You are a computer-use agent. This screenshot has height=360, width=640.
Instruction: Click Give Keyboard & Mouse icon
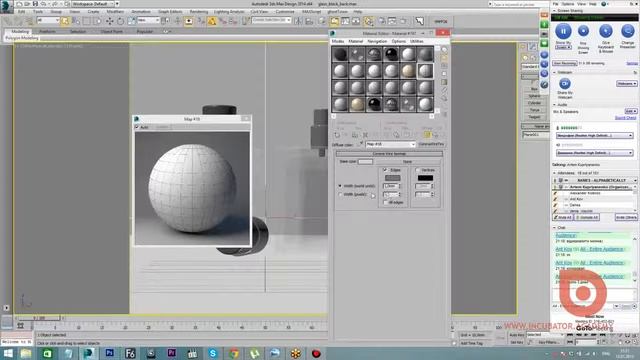click(x=605, y=31)
